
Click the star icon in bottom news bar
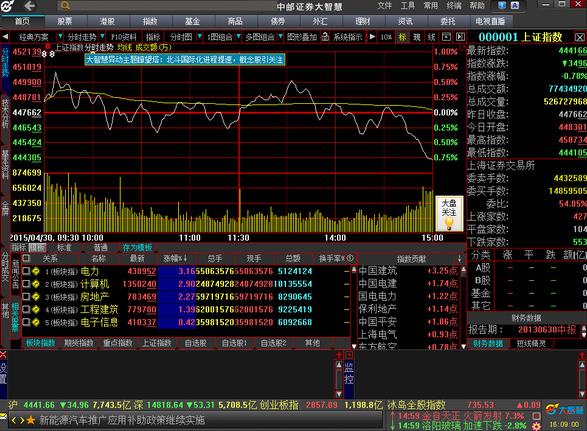(31, 420)
